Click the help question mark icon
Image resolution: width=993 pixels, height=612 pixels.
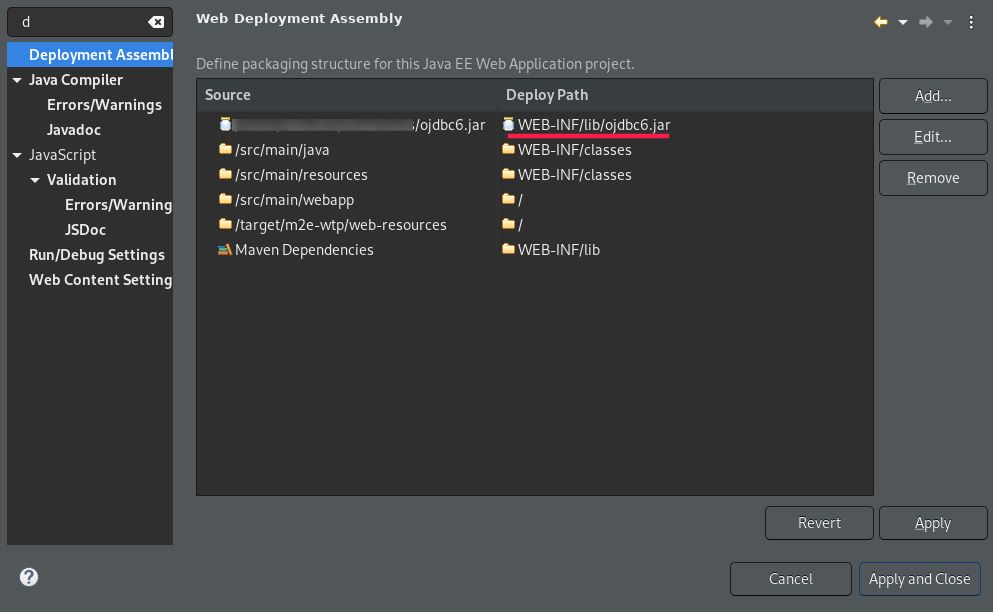point(29,577)
